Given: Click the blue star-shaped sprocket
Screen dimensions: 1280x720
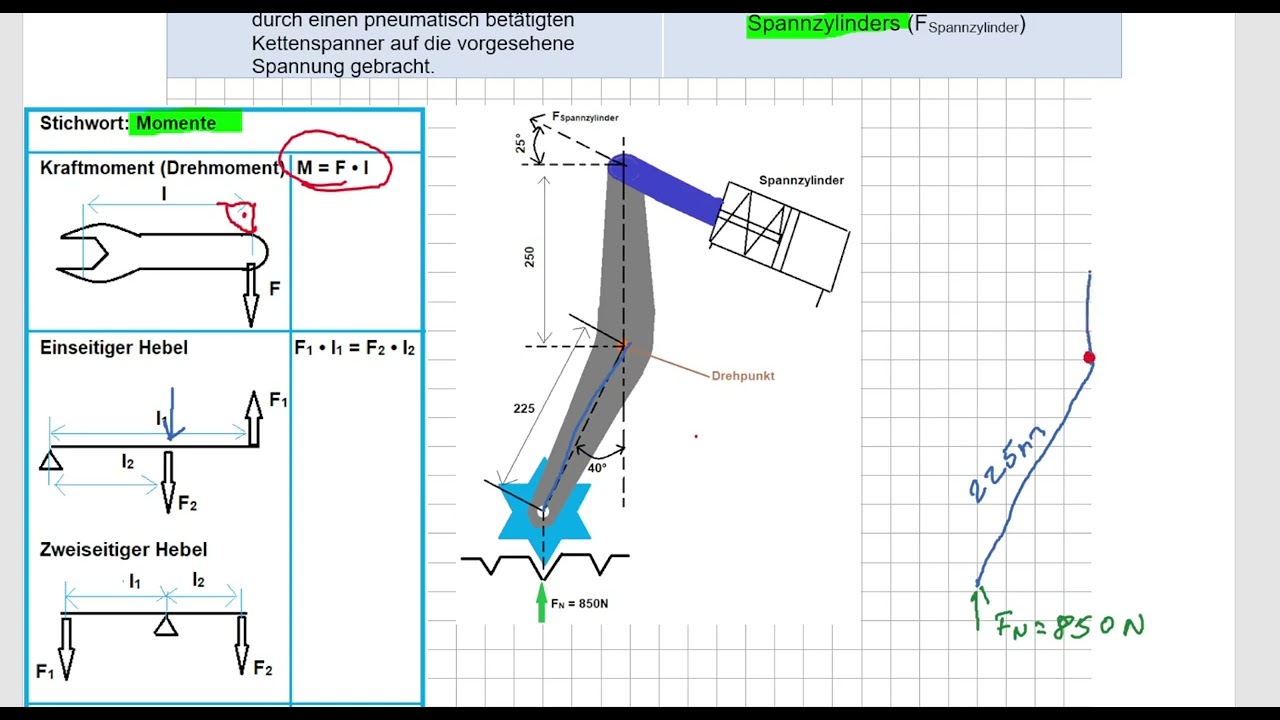Looking at the screenshot, I should pos(544,513).
